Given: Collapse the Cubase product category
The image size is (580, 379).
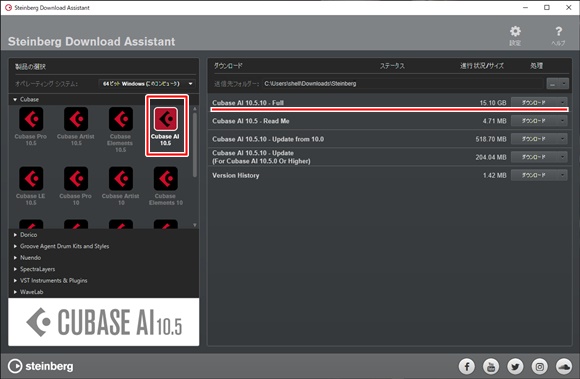Looking at the screenshot, I should (x=15, y=99).
